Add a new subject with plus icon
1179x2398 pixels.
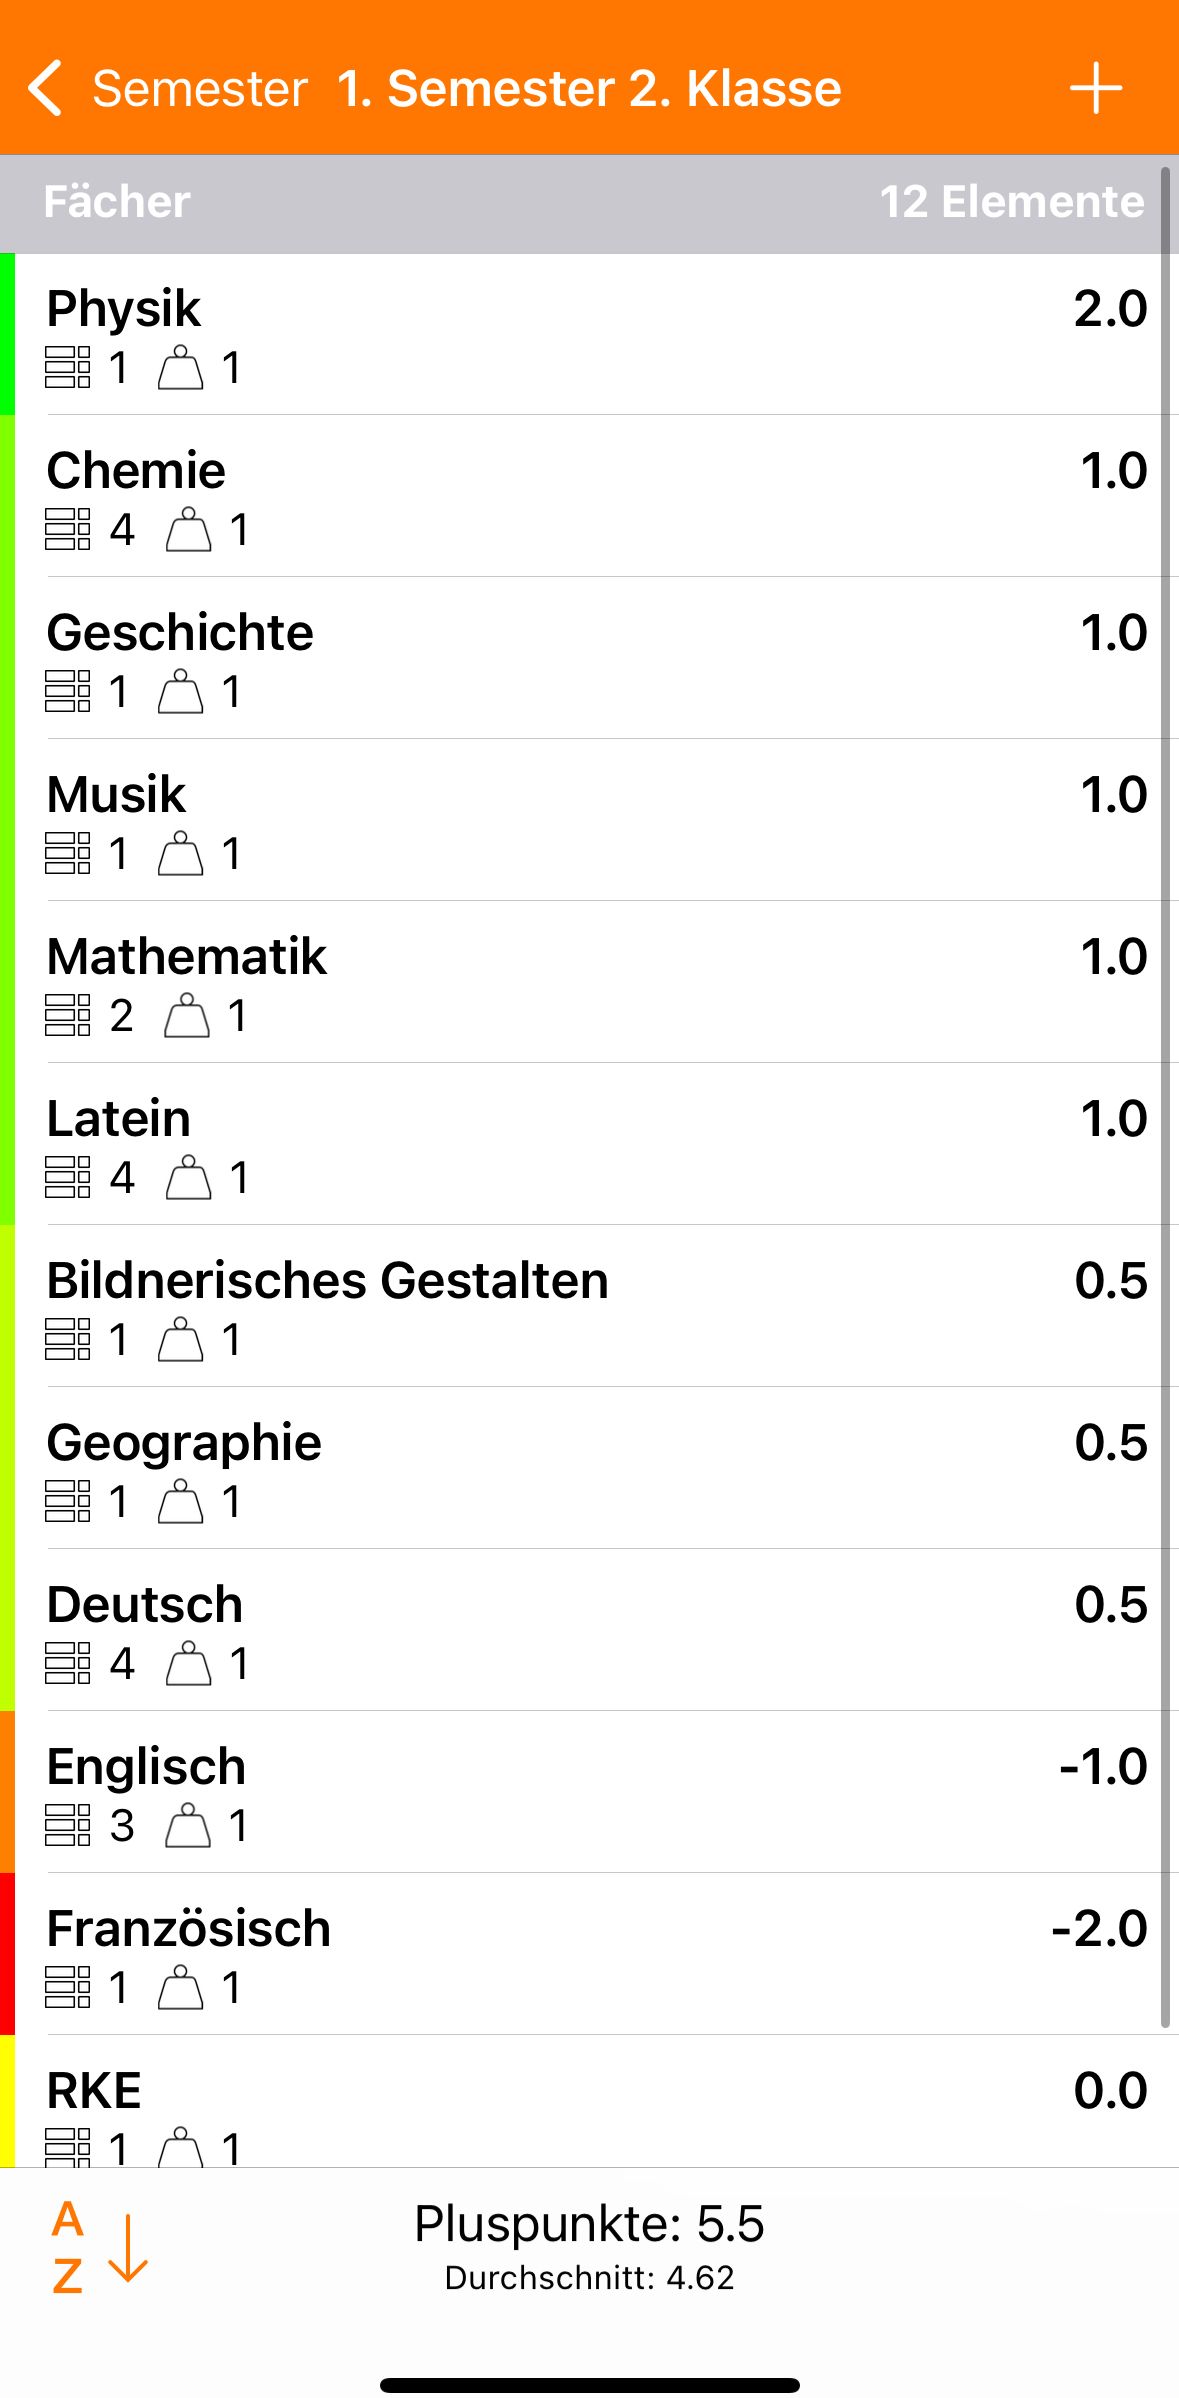[x=1096, y=88]
